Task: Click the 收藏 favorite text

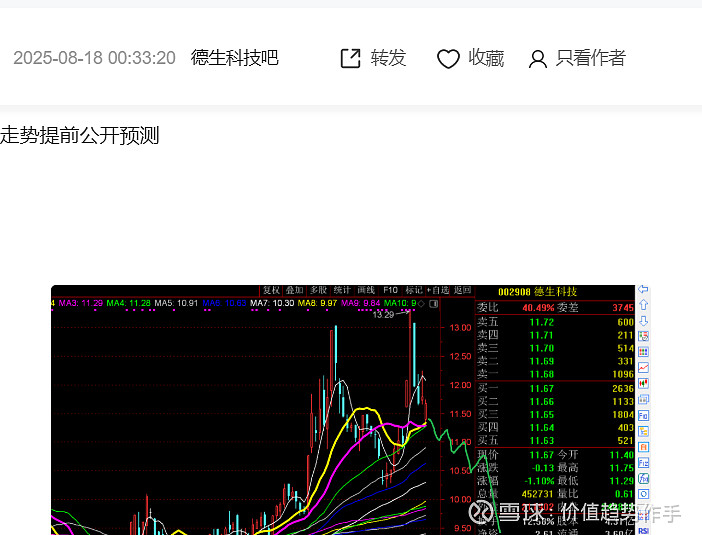Action: point(486,58)
